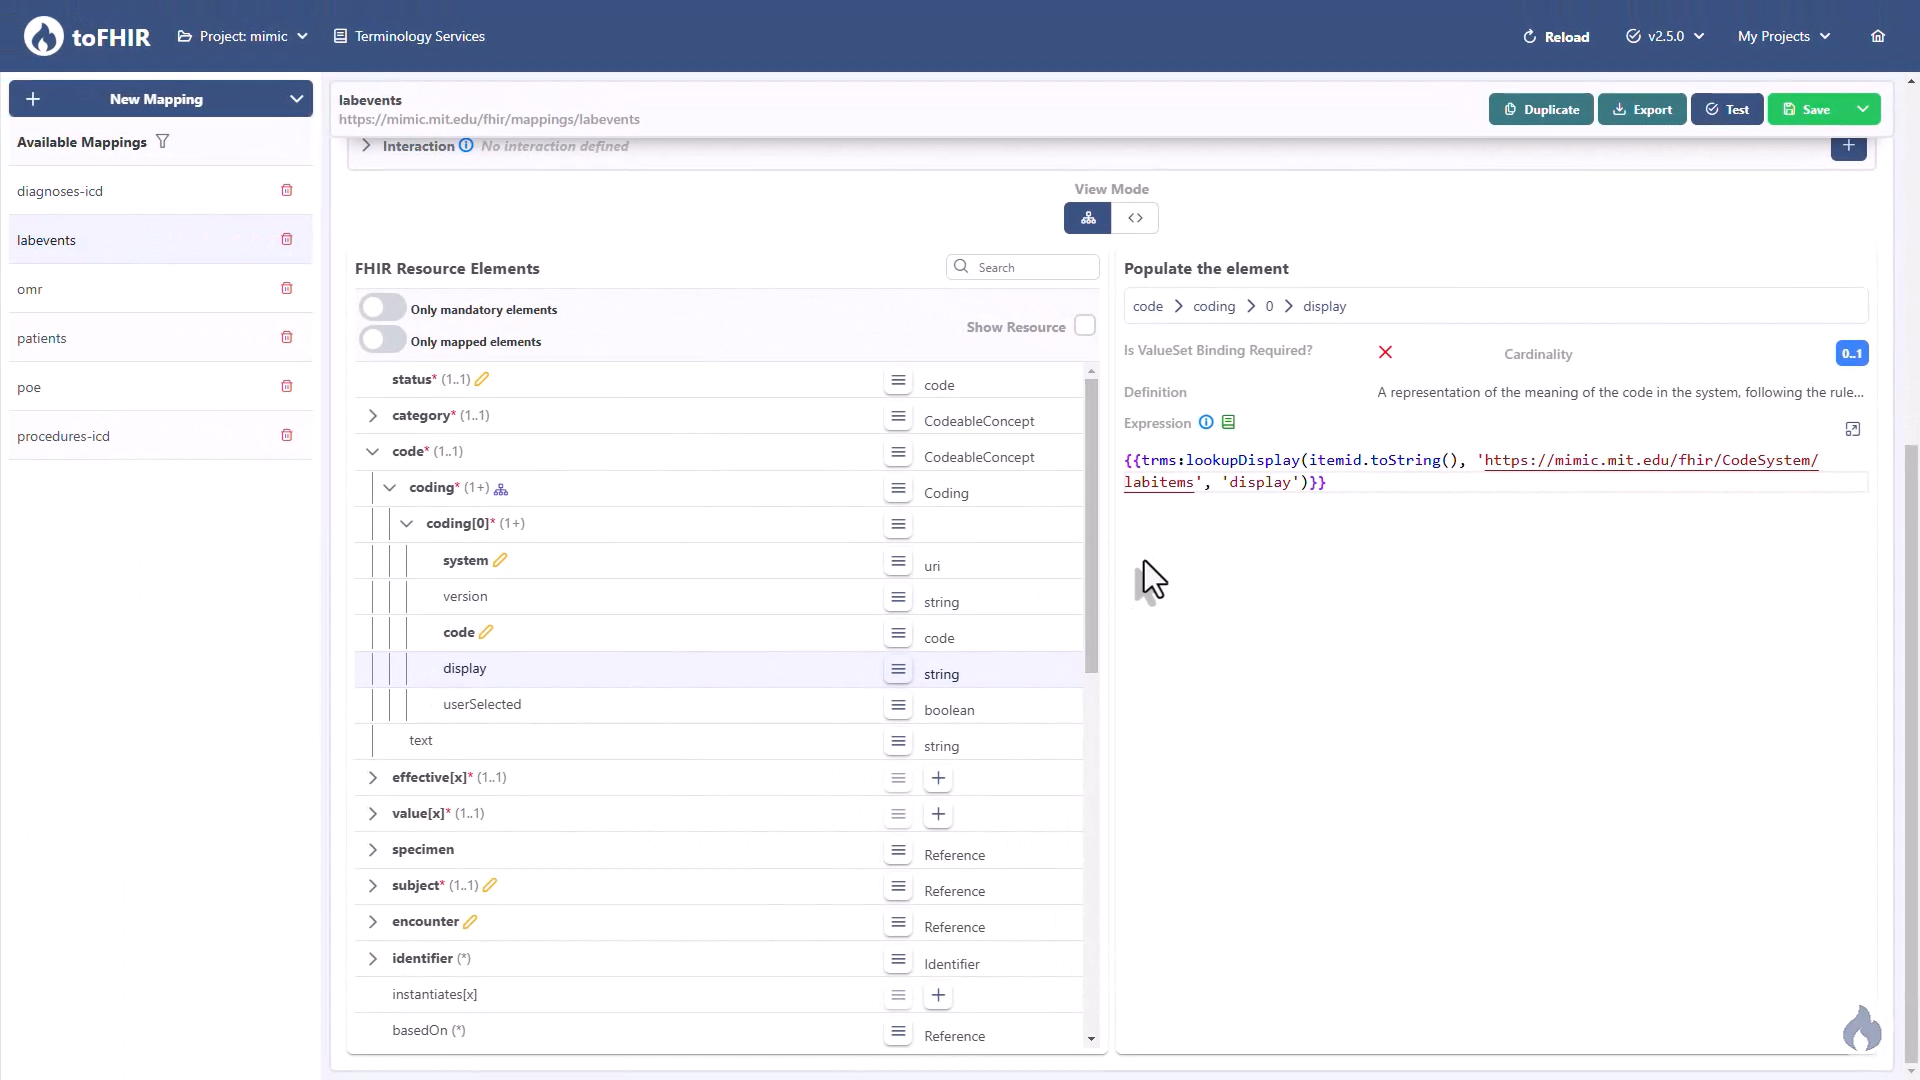The height and width of the screenshot is (1080, 1920).
Task: Click the 0..1 cardinality badge
Action: (x=1851, y=352)
